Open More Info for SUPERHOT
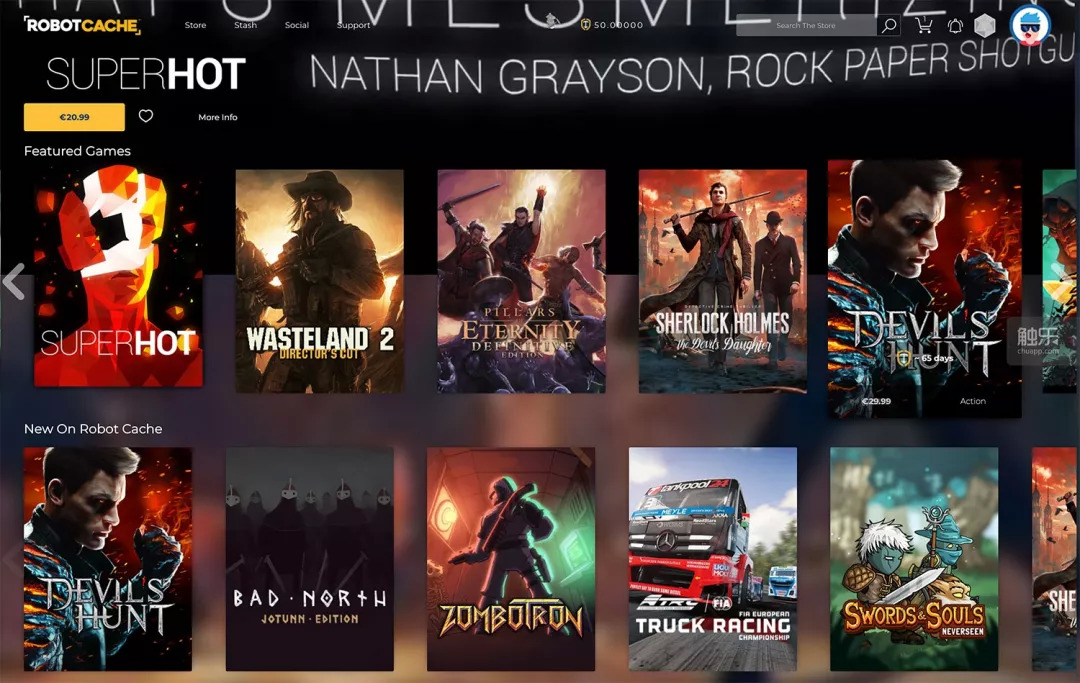 [x=218, y=117]
